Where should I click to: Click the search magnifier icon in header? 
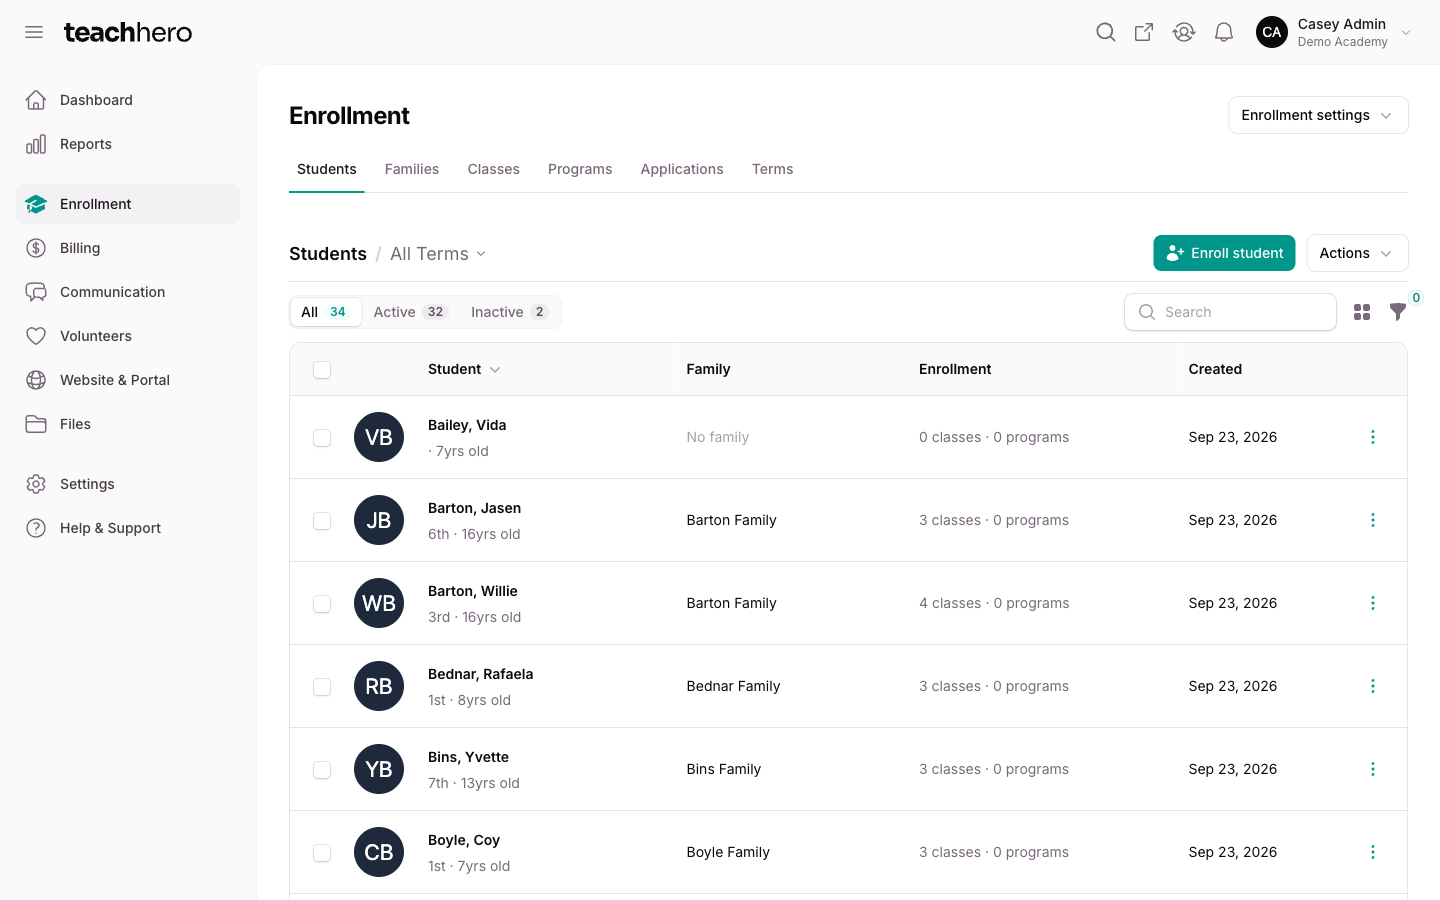1105,32
